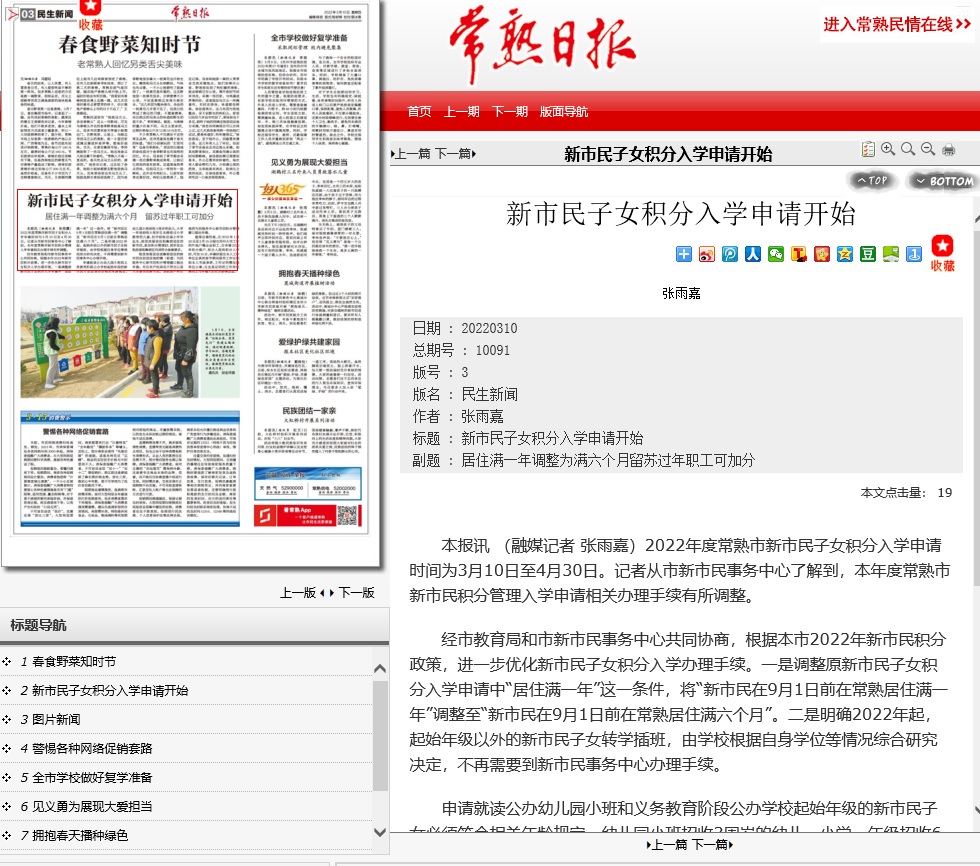Click article scrollbar down arrow
980x866 pixels.
(x=977, y=810)
